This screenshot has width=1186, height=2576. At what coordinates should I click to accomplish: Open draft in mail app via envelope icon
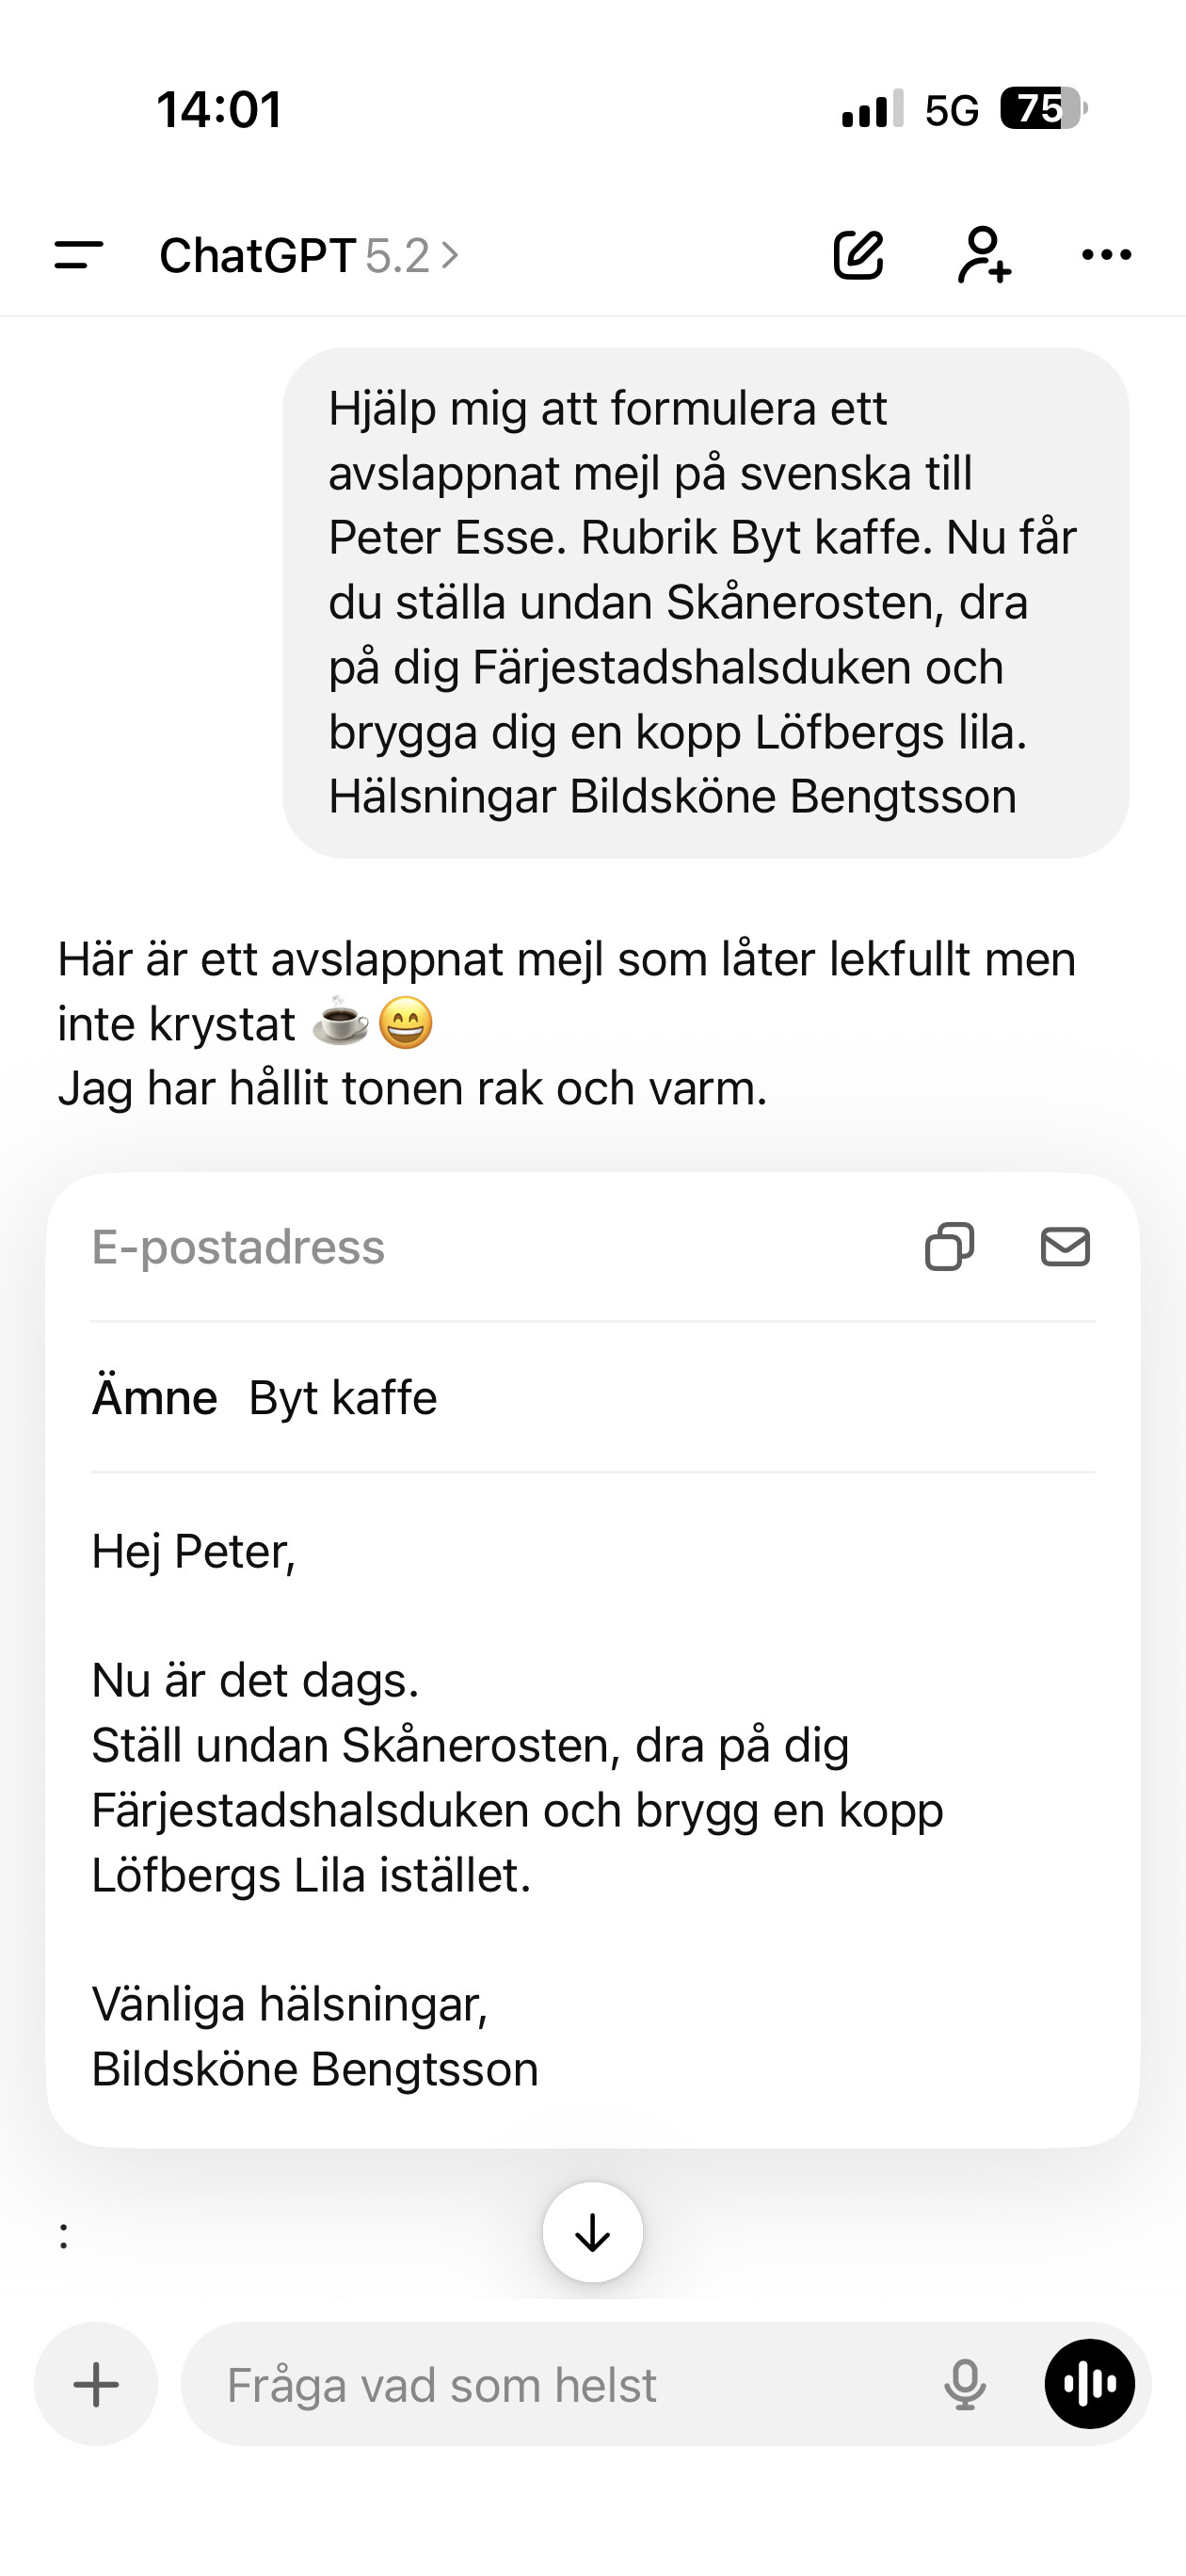tap(1065, 1247)
